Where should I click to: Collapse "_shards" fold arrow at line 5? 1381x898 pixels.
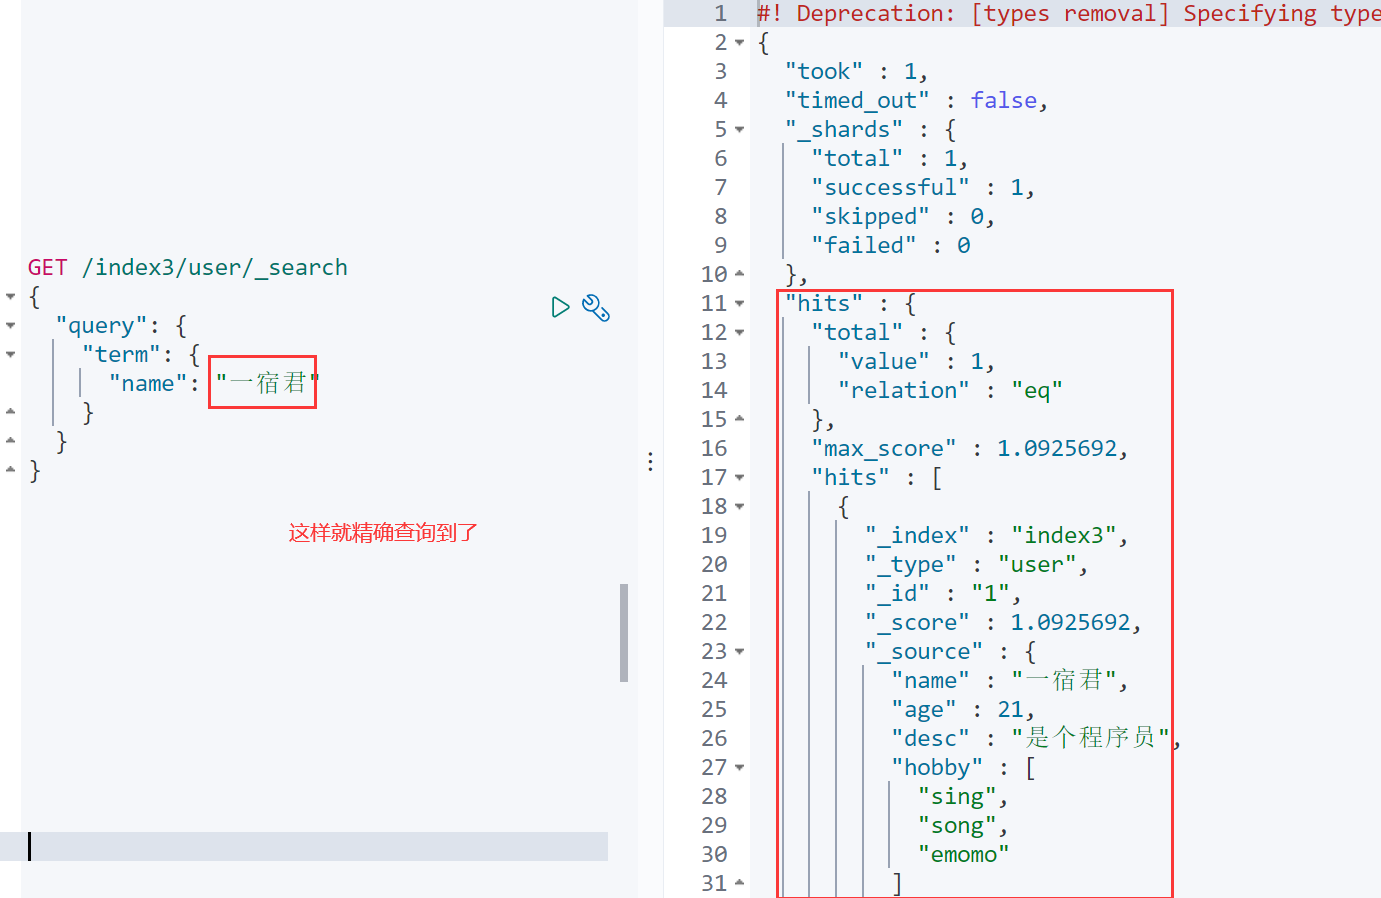pos(740,130)
